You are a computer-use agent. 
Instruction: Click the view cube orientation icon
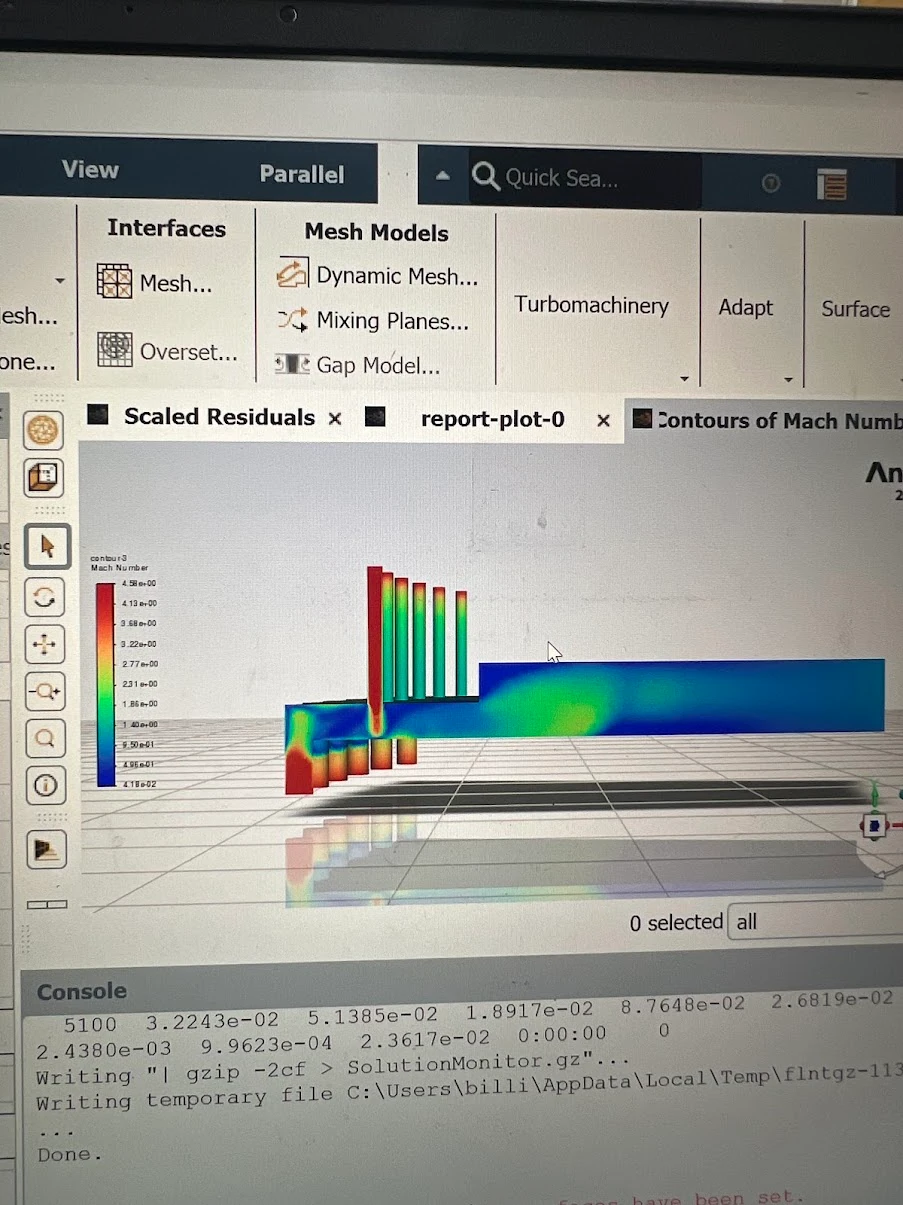[44, 478]
